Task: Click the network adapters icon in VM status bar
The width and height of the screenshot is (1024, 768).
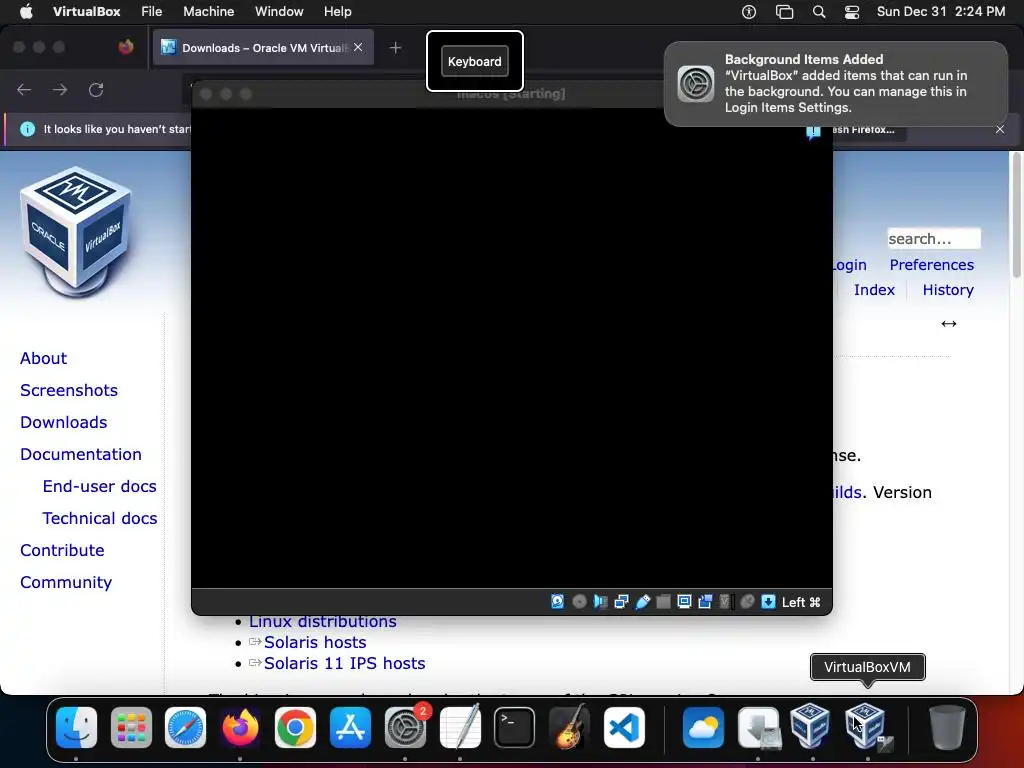Action: (x=621, y=601)
